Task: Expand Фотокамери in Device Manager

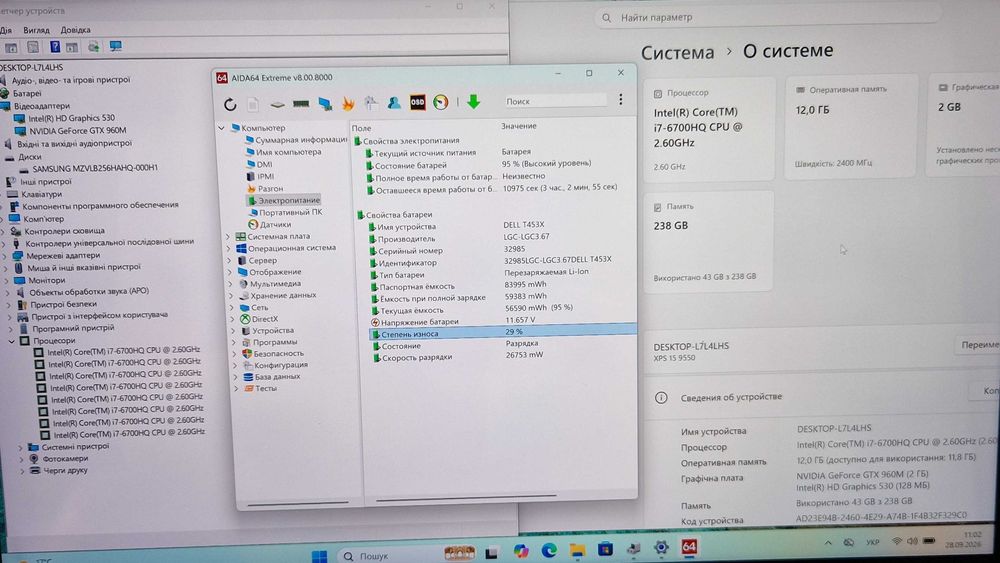Action: pos(22,459)
